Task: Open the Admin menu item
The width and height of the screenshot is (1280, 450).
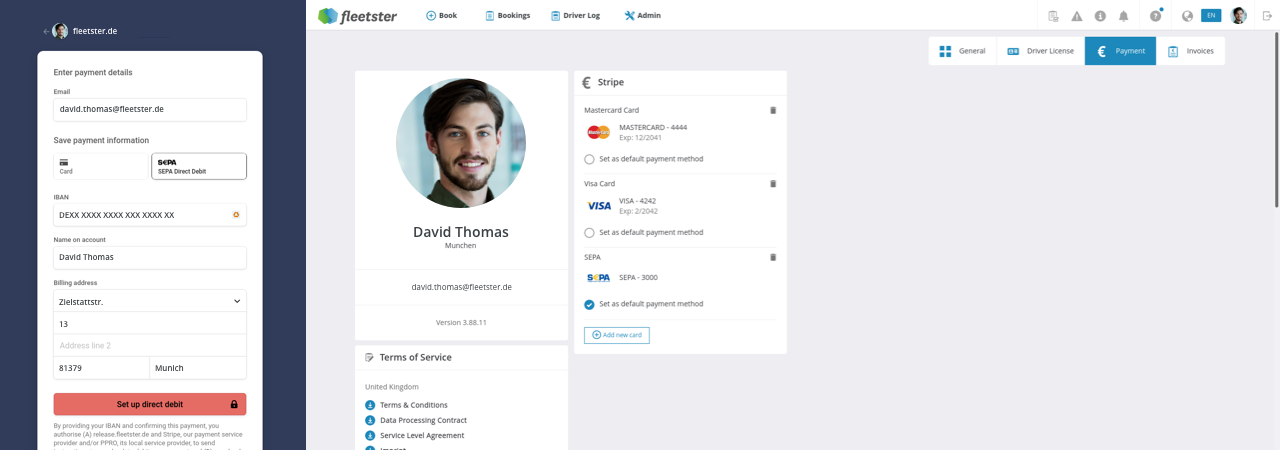Action: tap(642, 15)
